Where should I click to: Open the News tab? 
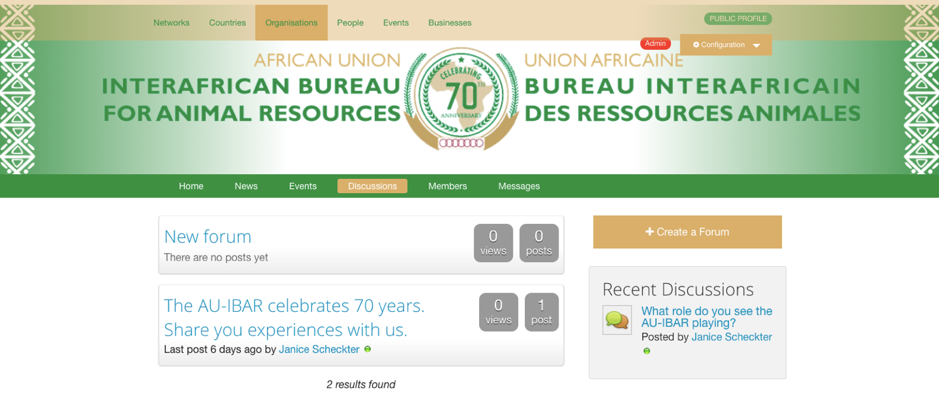[246, 186]
